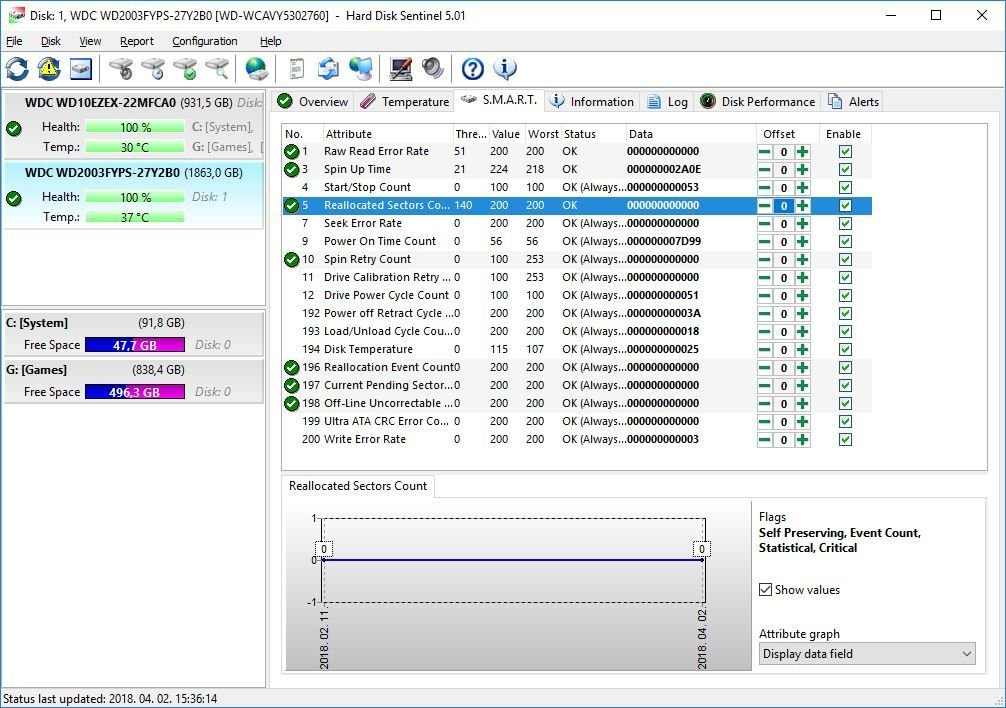Click the Refresh toolbar icon

17,69
